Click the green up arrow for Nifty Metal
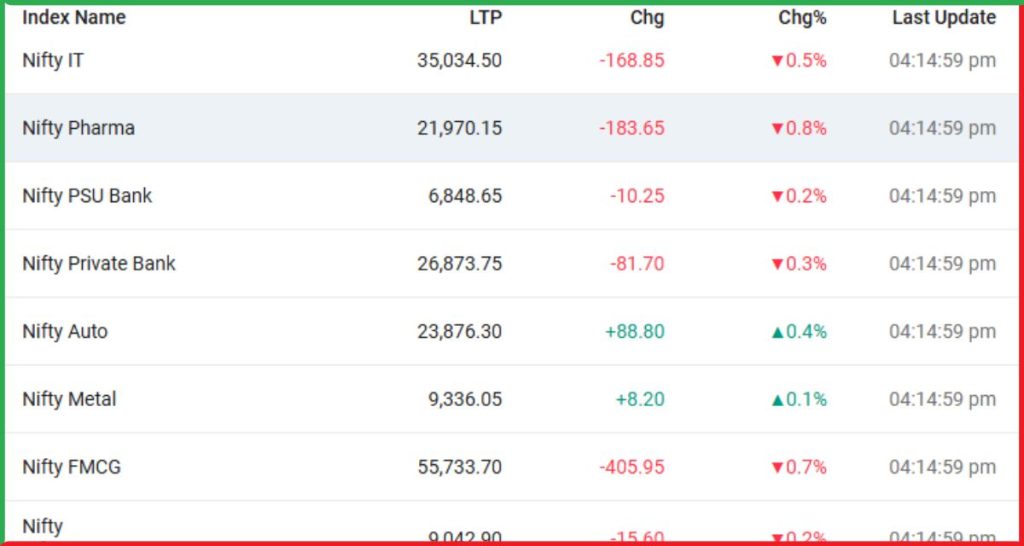1024x546 pixels. (x=776, y=400)
